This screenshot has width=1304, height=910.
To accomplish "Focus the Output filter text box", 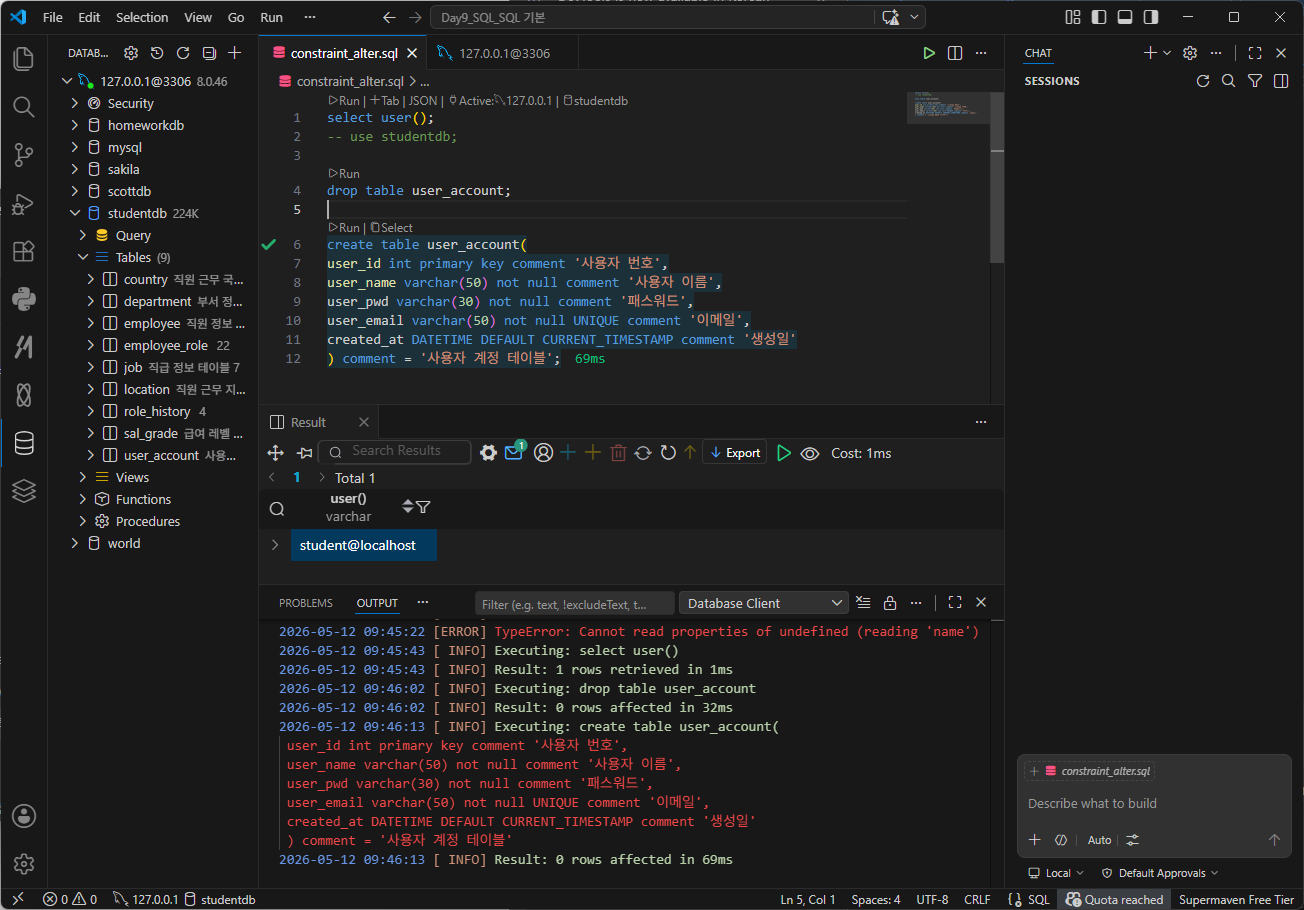I will (x=574, y=603).
